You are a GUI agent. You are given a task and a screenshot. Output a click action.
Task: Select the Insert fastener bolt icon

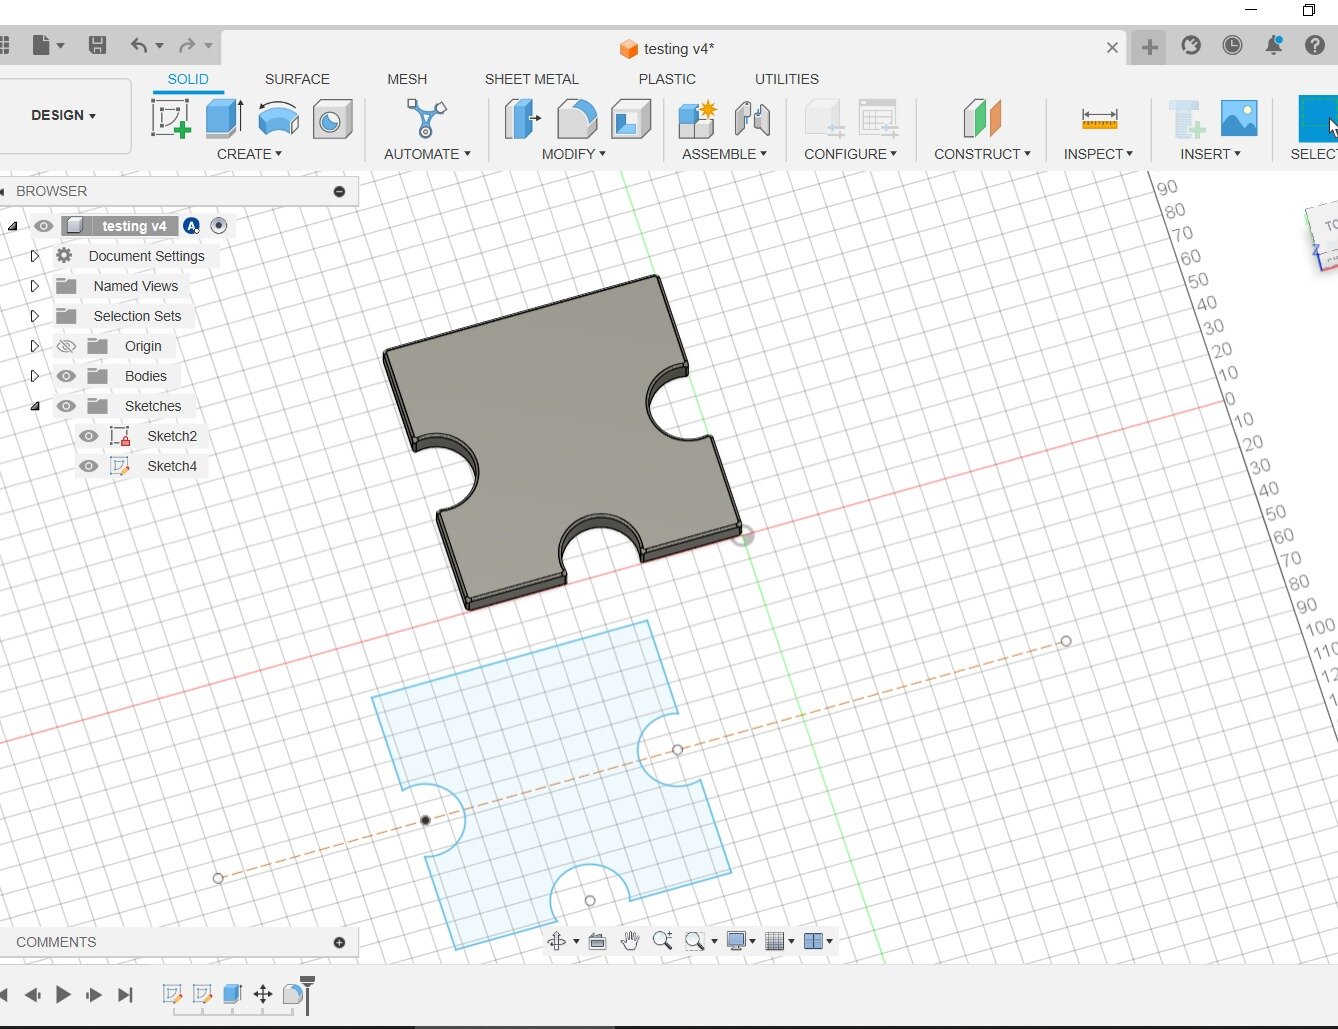[x=1186, y=119]
